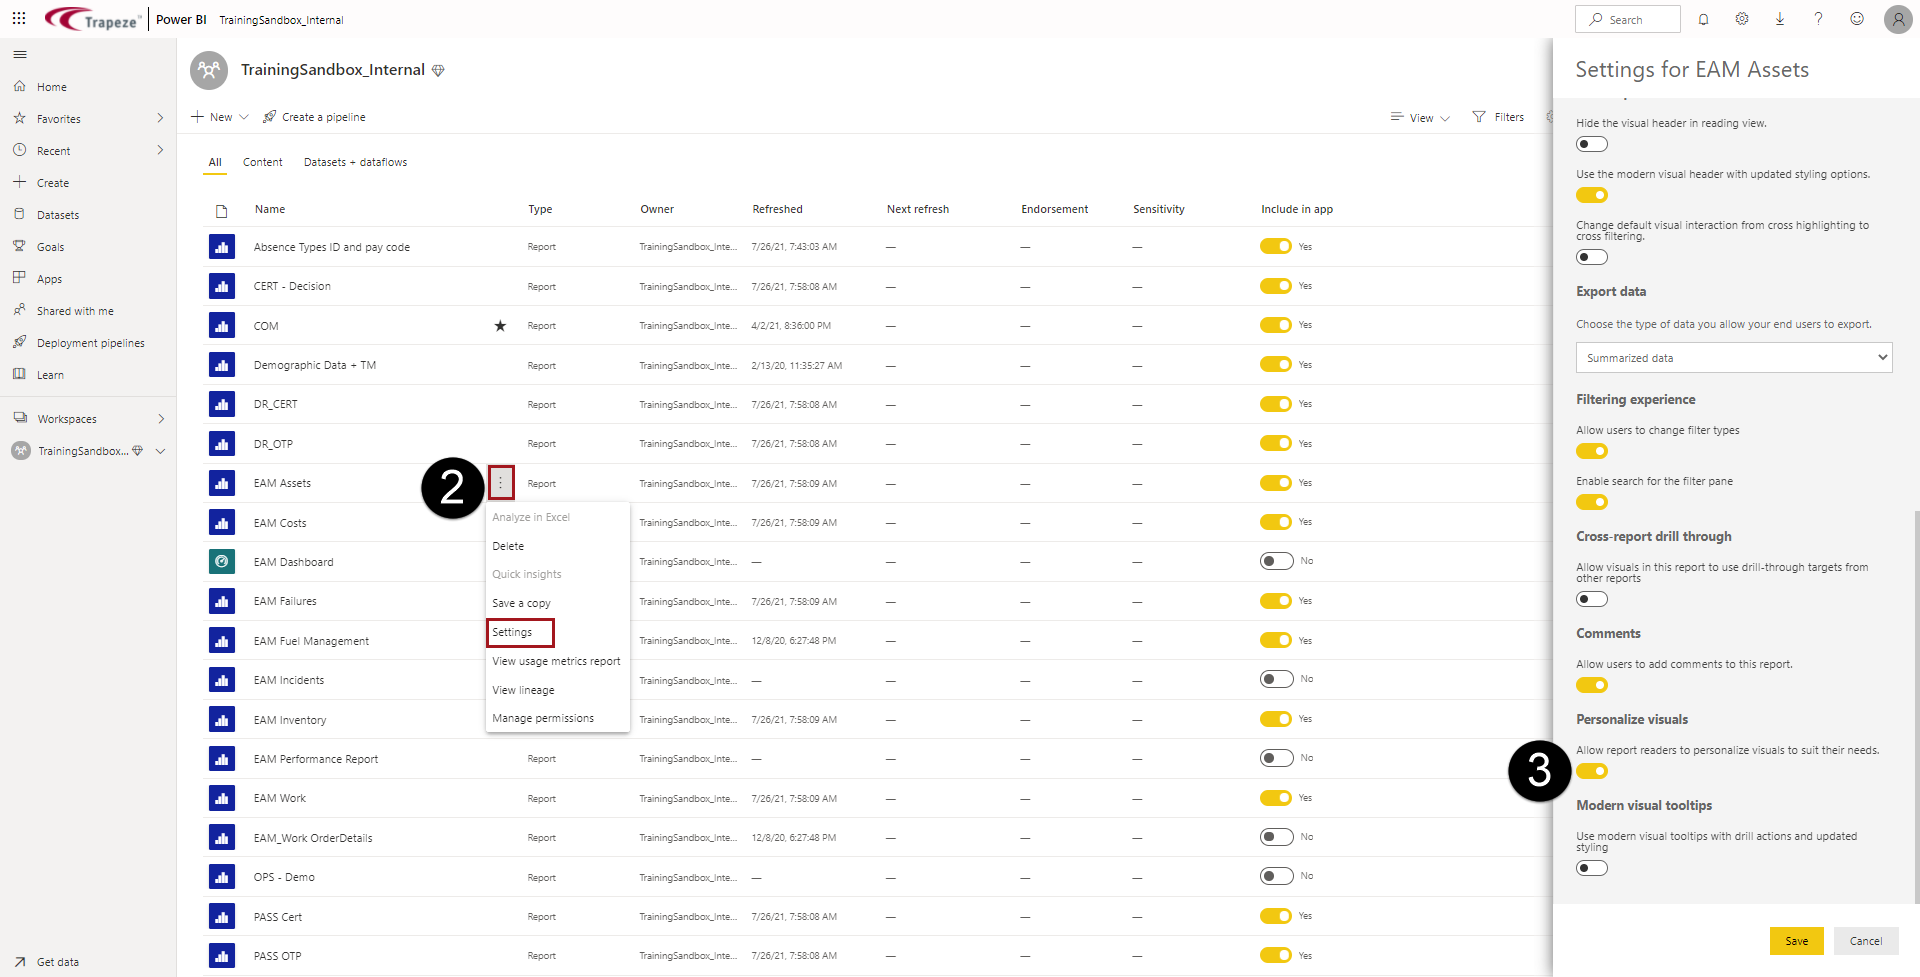The height and width of the screenshot is (977, 1920).
Task: Open the Get data icon at bottom left
Action: [22, 962]
